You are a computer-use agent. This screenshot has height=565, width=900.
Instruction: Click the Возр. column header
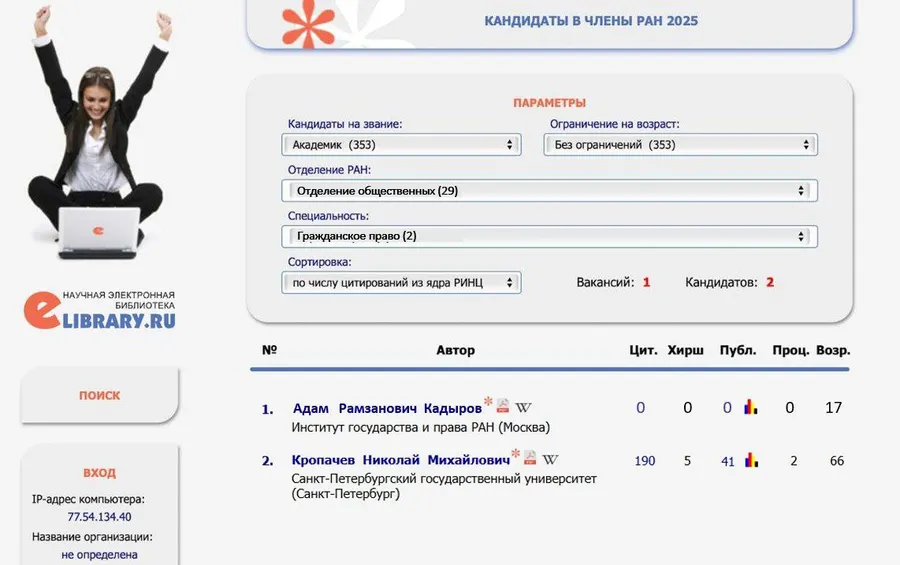833,350
